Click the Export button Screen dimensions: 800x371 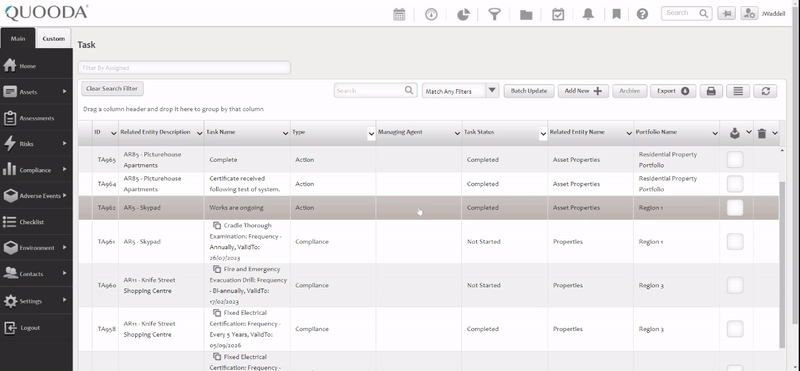click(x=673, y=91)
